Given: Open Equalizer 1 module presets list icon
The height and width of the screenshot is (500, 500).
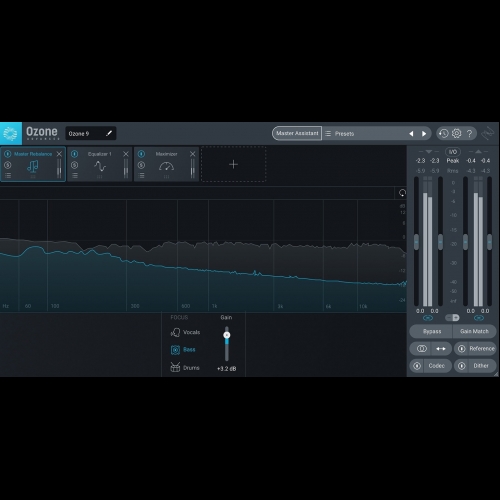Looking at the screenshot, I should point(75,175).
